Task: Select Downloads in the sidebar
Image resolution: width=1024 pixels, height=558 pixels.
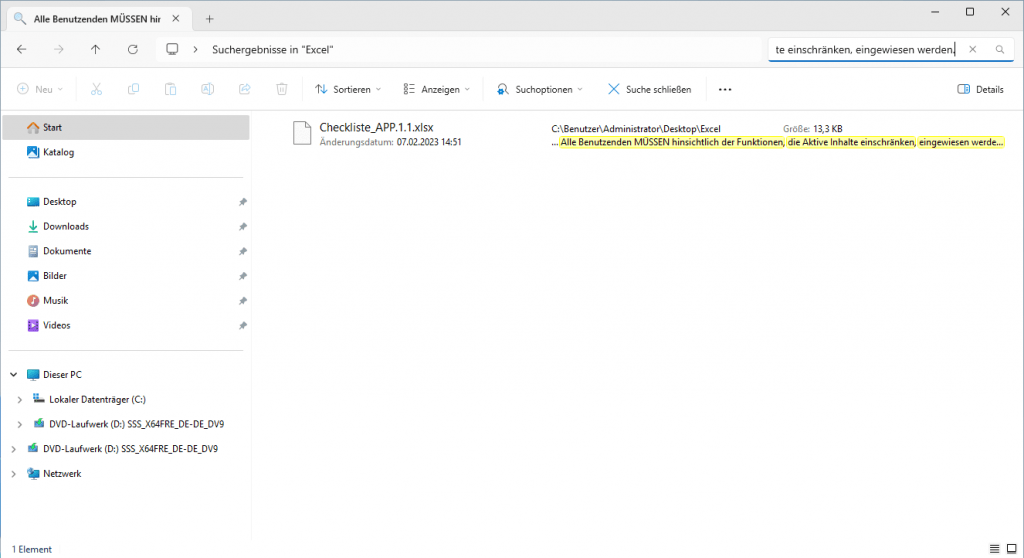Action: tap(66, 226)
